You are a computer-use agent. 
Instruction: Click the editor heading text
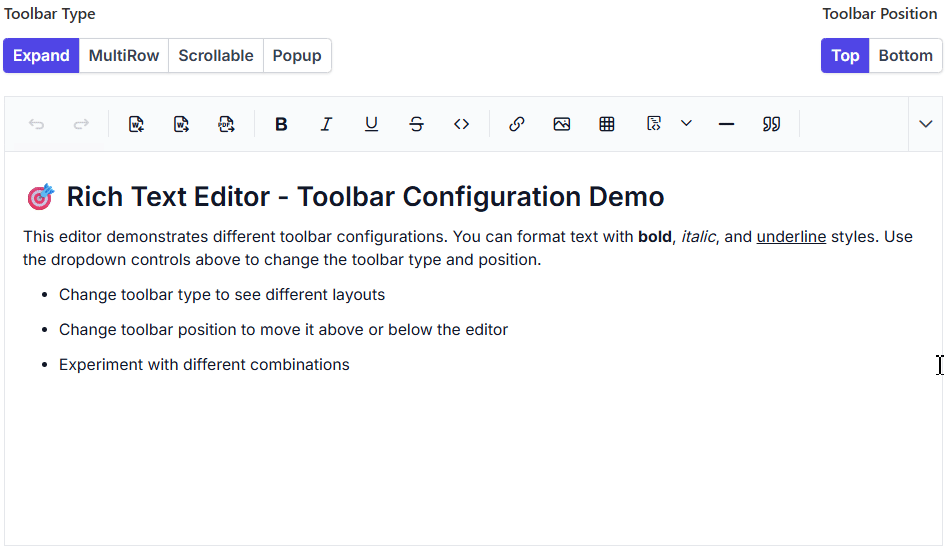(365, 197)
